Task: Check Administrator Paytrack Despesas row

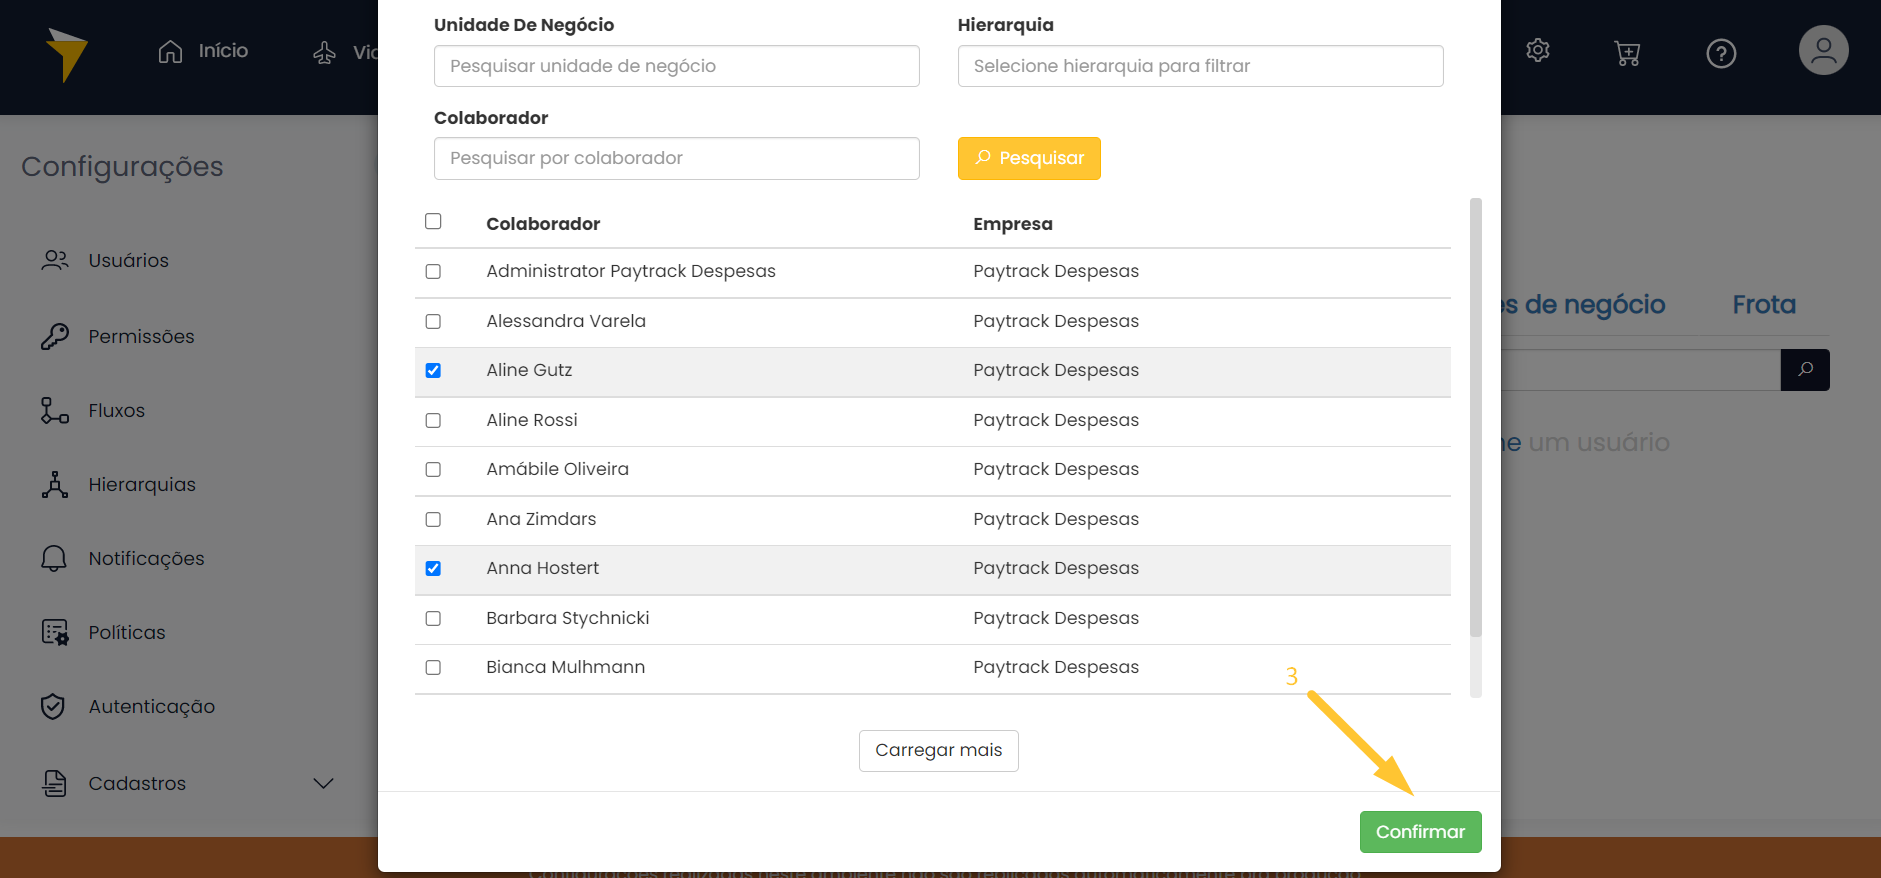Action: pyautogui.click(x=433, y=272)
